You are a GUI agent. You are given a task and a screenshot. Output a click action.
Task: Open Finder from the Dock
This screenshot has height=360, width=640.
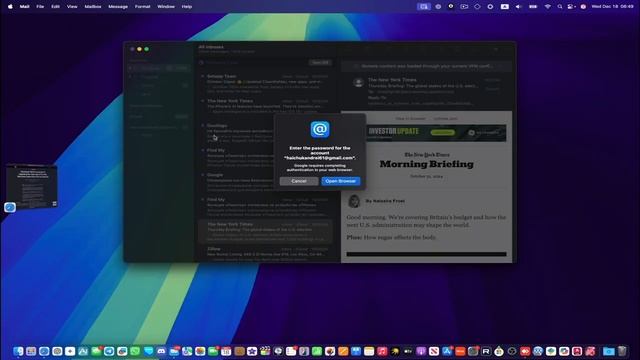pyautogui.click(x=18, y=351)
